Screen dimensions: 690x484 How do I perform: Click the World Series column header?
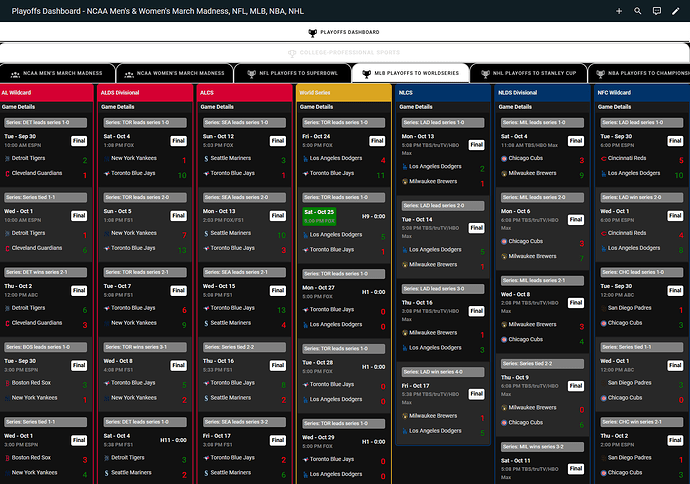tap(344, 93)
